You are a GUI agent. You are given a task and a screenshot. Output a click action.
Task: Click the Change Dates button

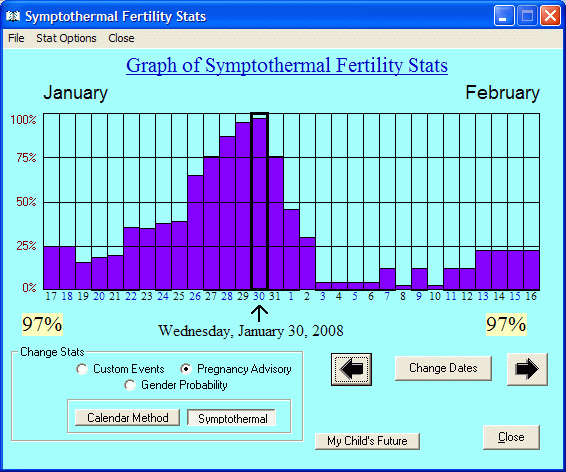[443, 368]
